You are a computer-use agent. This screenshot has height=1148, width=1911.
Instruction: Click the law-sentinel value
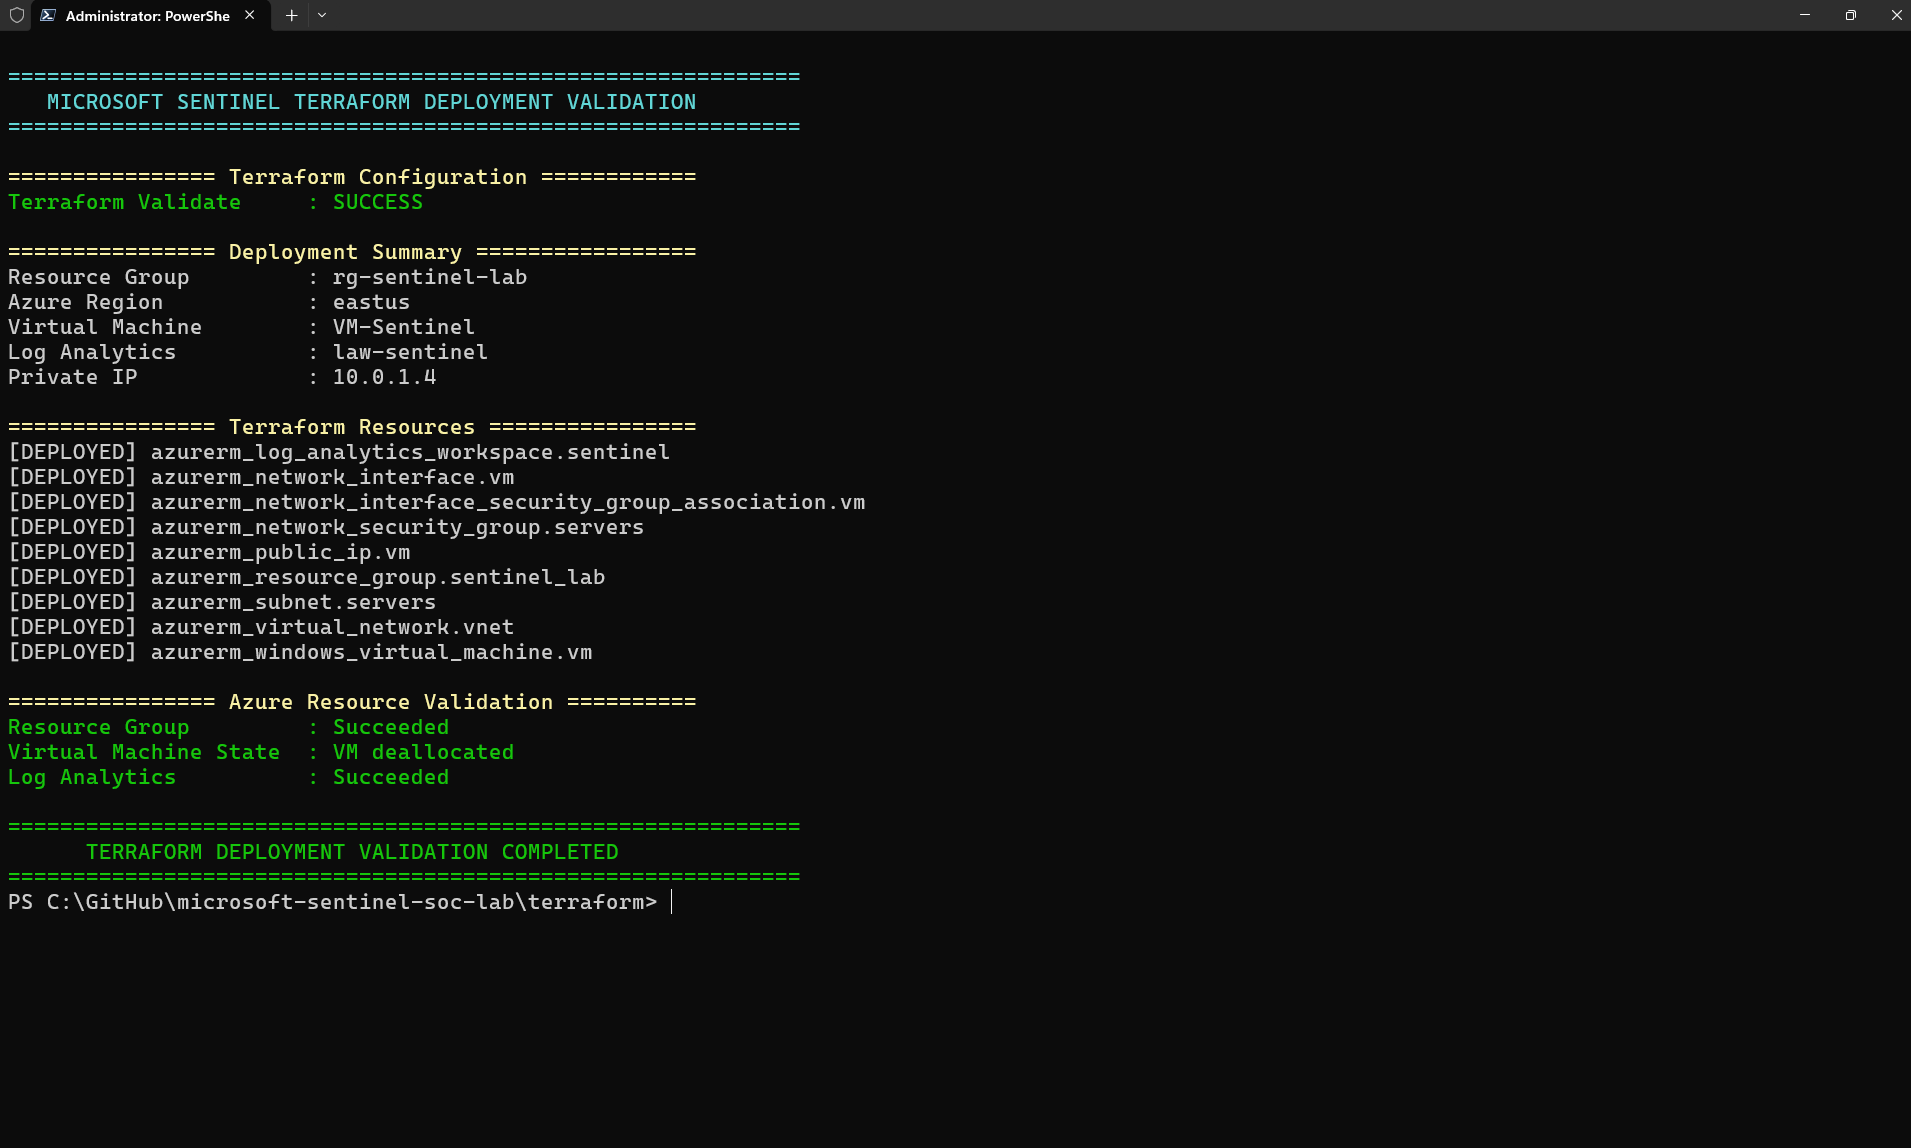pos(410,352)
